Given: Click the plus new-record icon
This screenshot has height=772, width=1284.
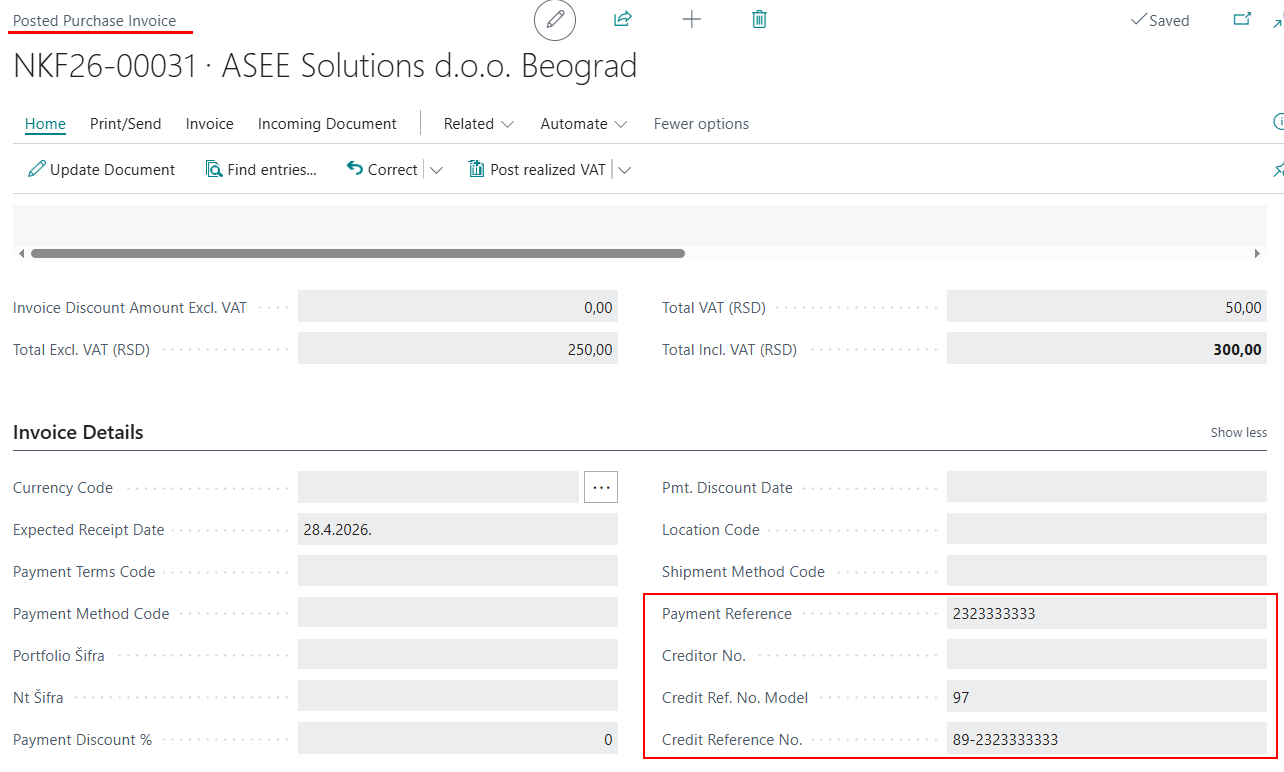Looking at the screenshot, I should pos(691,19).
